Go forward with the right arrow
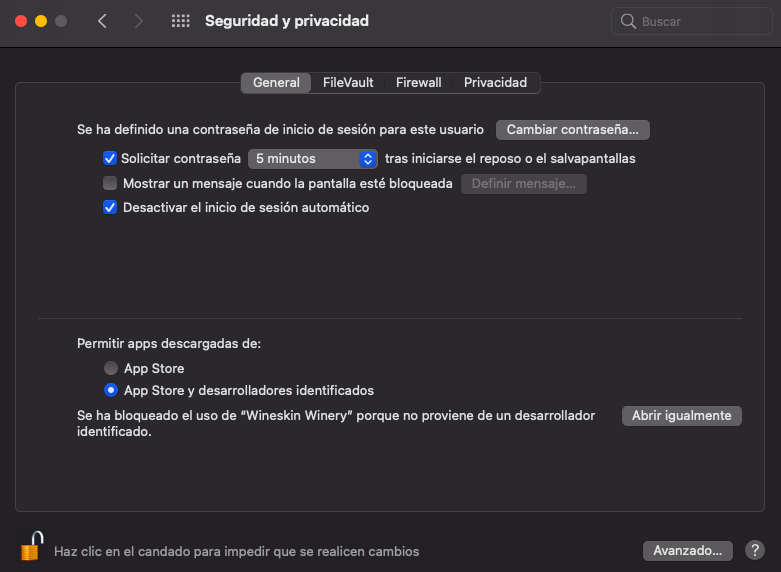This screenshot has height=572, width=781. [138, 21]
